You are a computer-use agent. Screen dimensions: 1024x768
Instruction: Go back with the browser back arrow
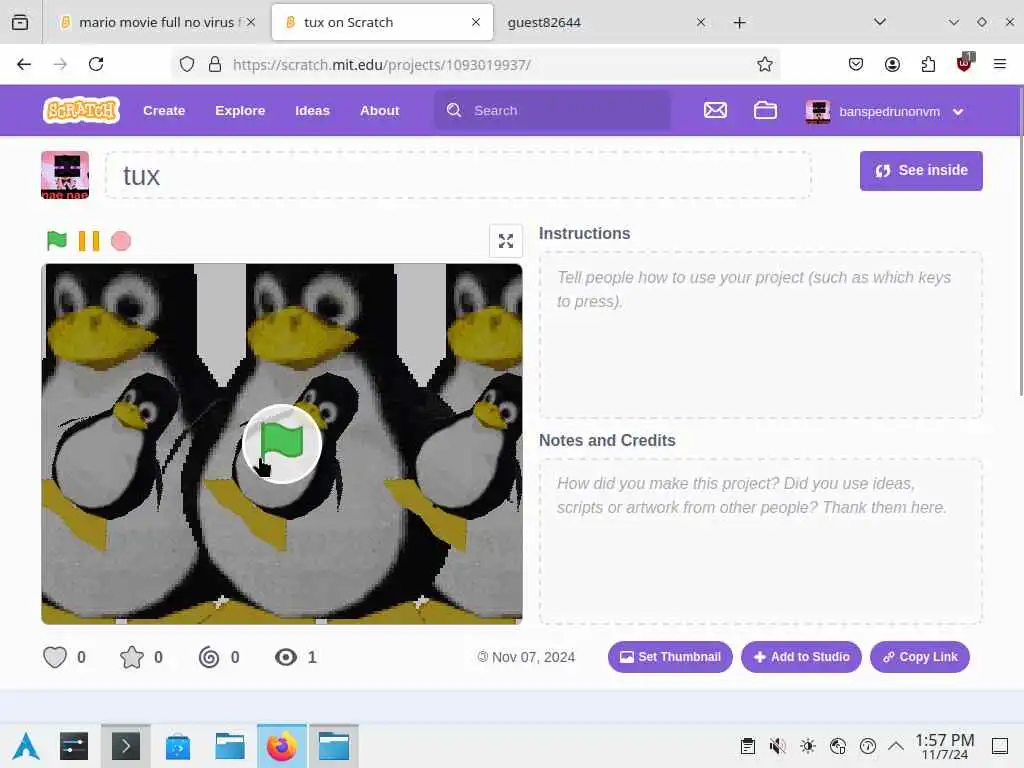24,64
